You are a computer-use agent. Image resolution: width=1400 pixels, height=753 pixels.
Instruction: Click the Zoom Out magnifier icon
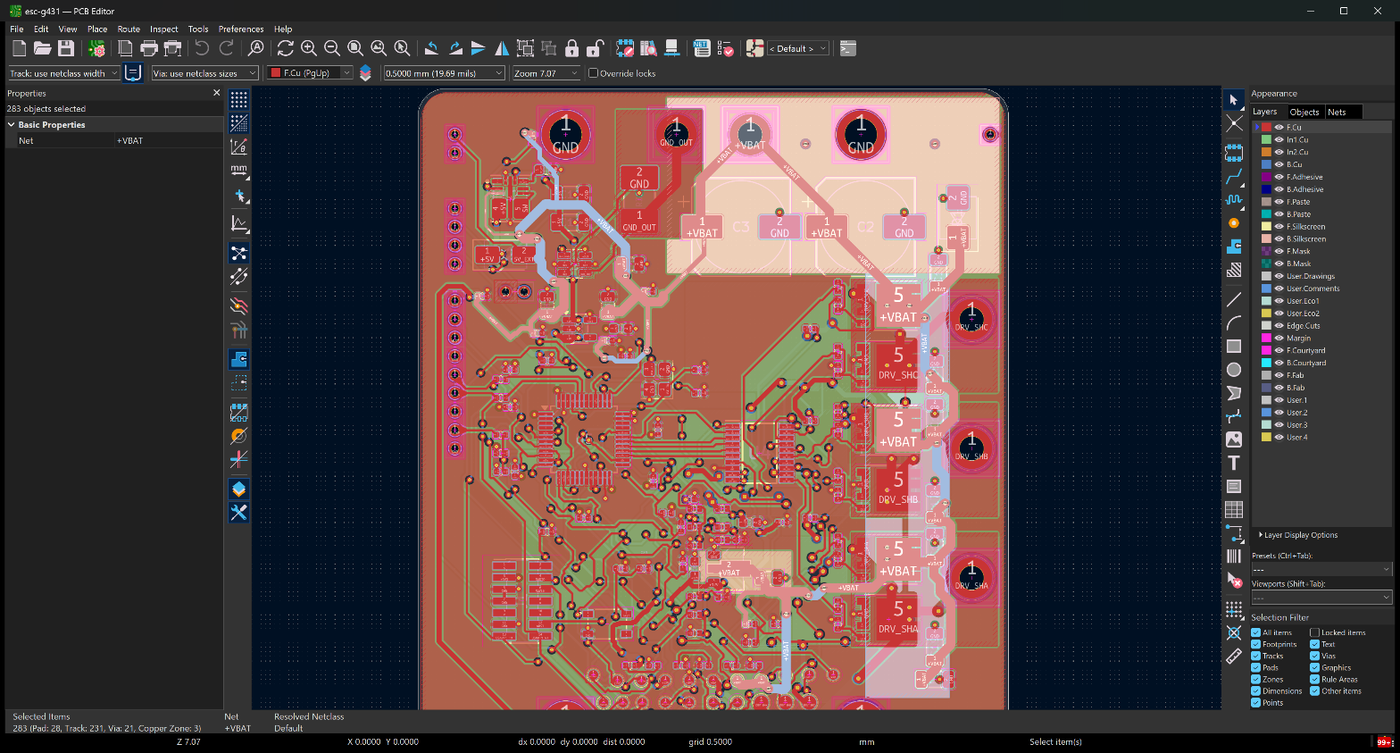pos(331,48)
